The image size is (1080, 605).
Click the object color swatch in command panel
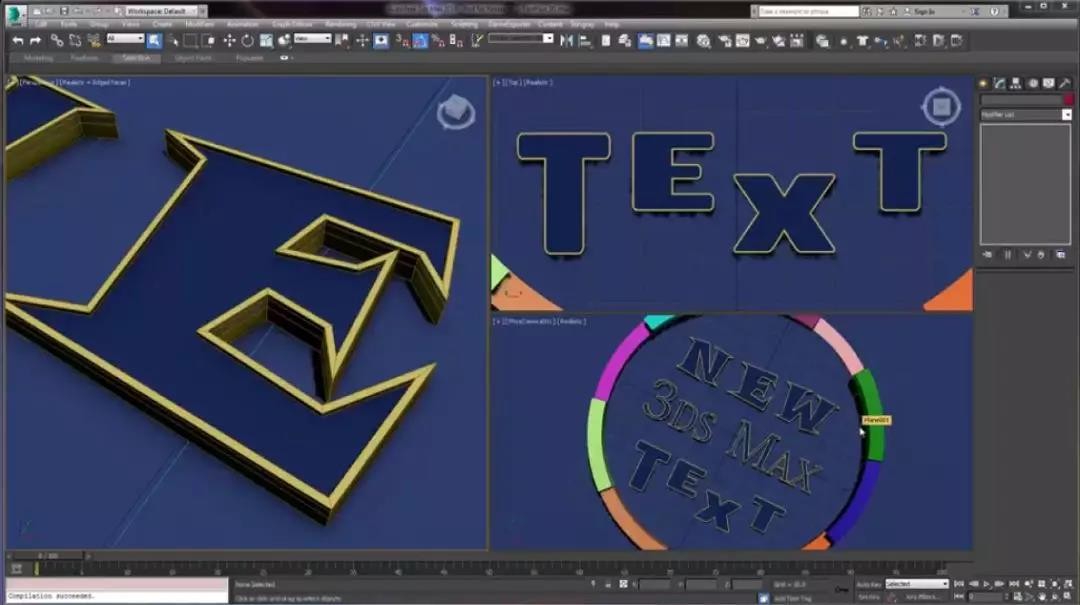pyautogui.click(x=1068, y=100)
